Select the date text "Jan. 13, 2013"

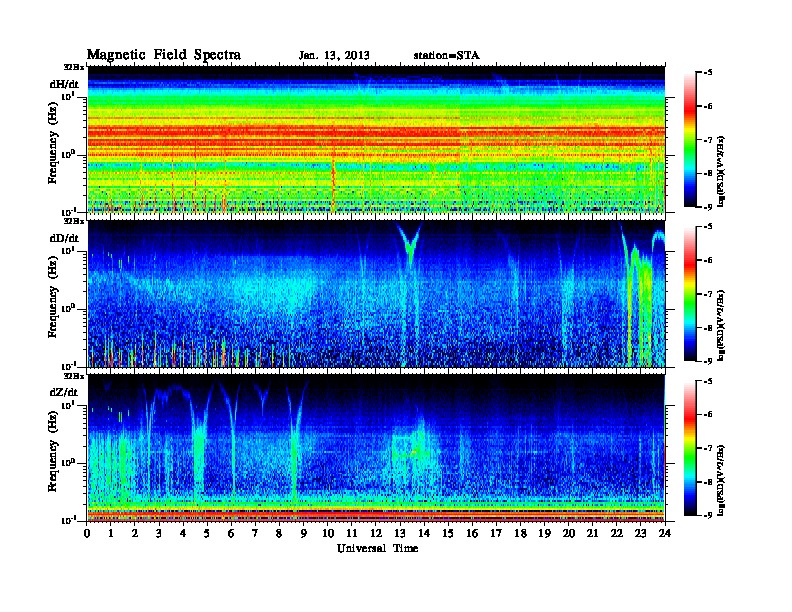334,56
